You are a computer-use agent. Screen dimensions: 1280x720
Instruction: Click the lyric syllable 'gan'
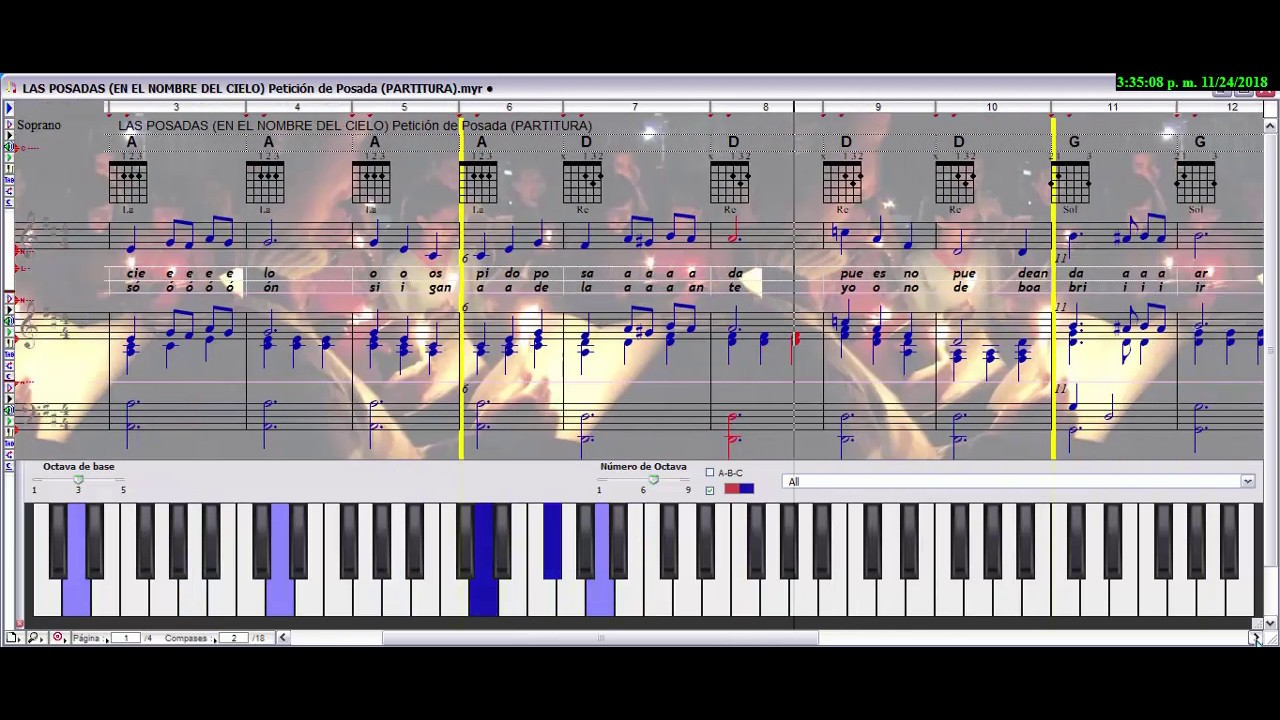[x=440, y=287]
